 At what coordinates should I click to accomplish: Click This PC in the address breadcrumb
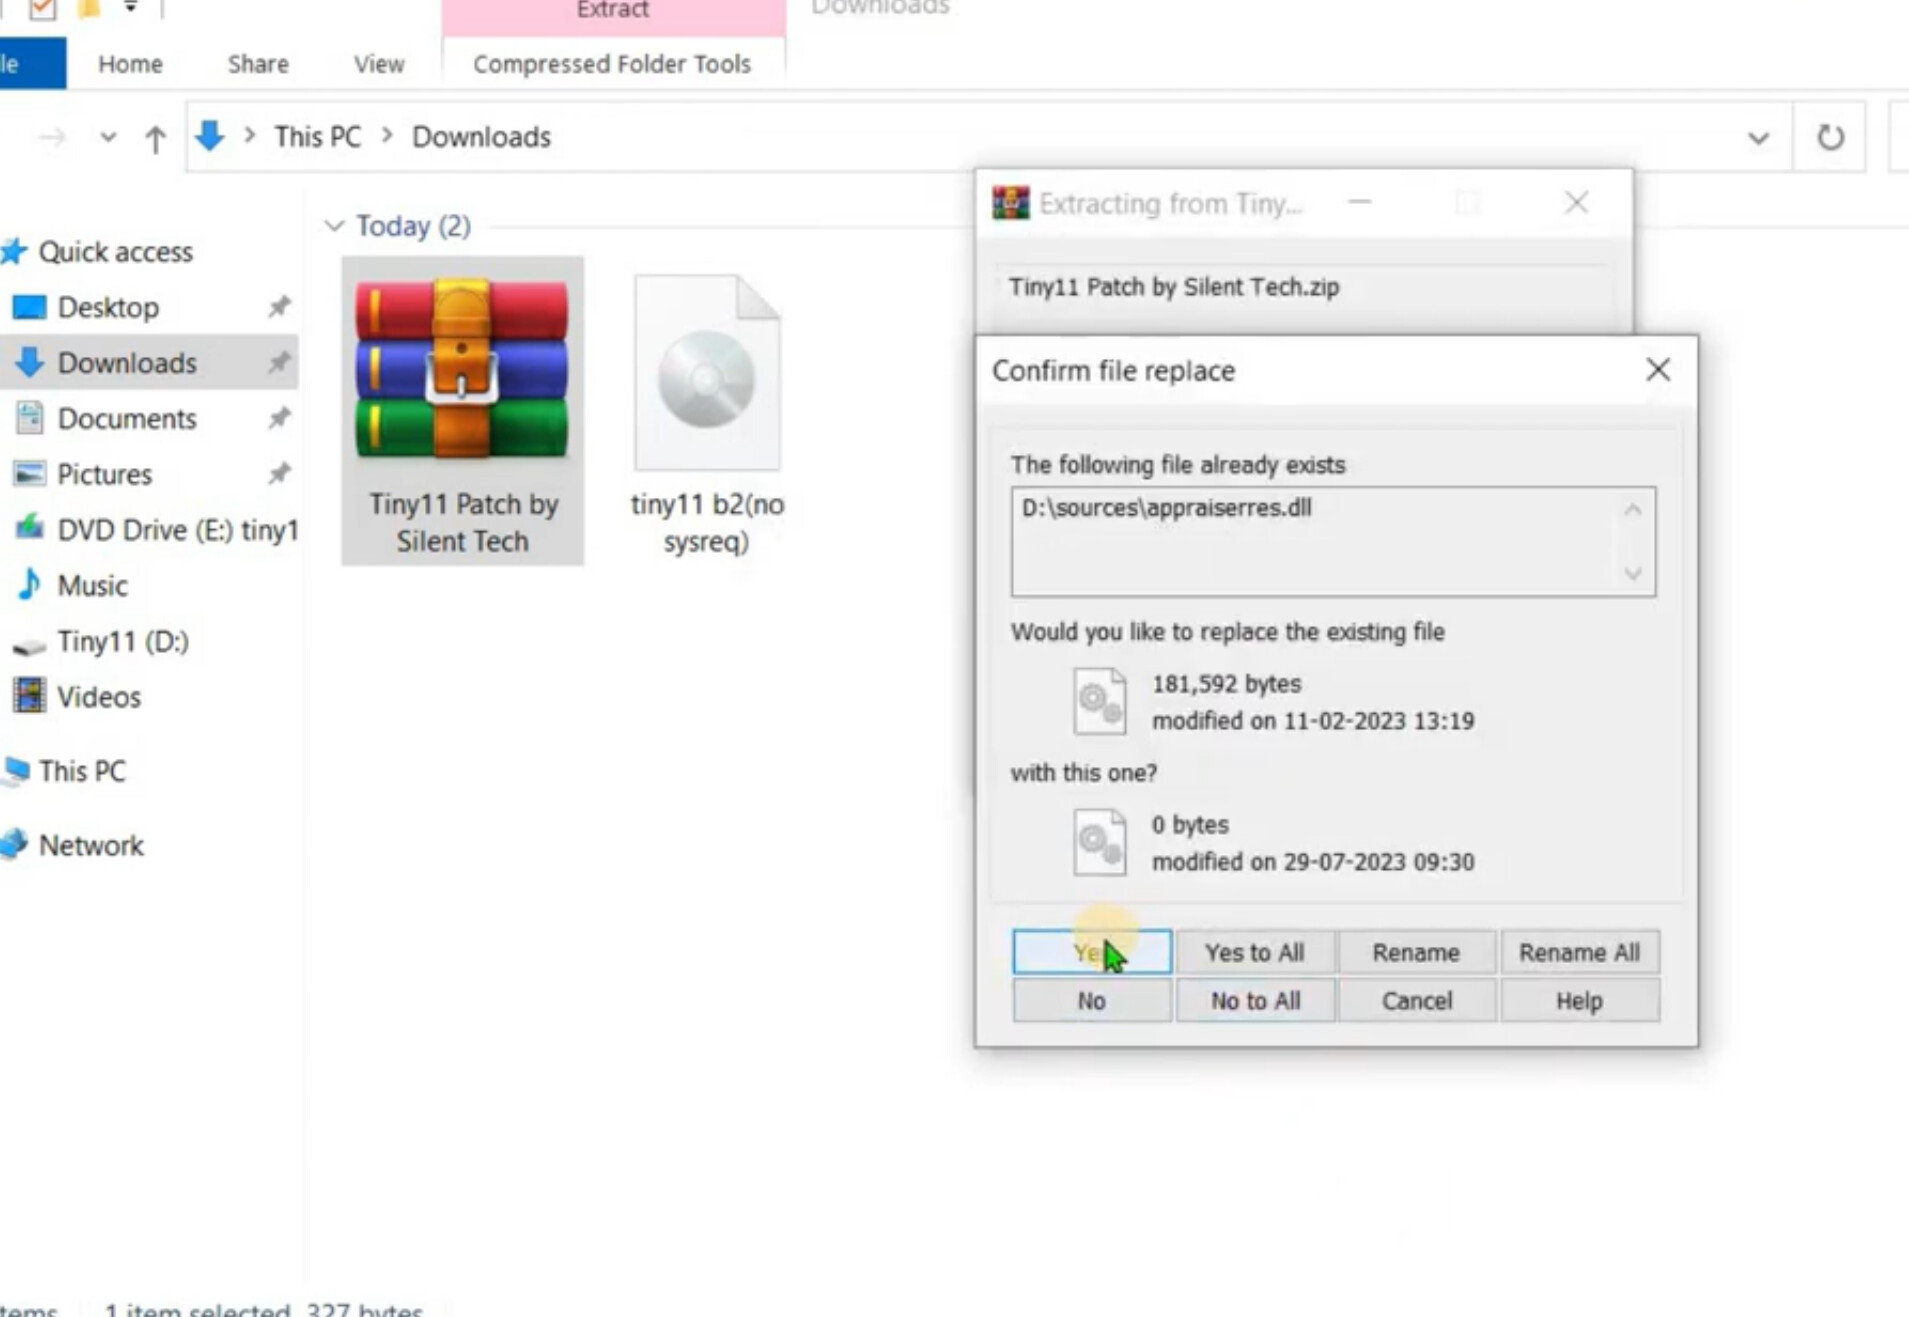[318, 136]
